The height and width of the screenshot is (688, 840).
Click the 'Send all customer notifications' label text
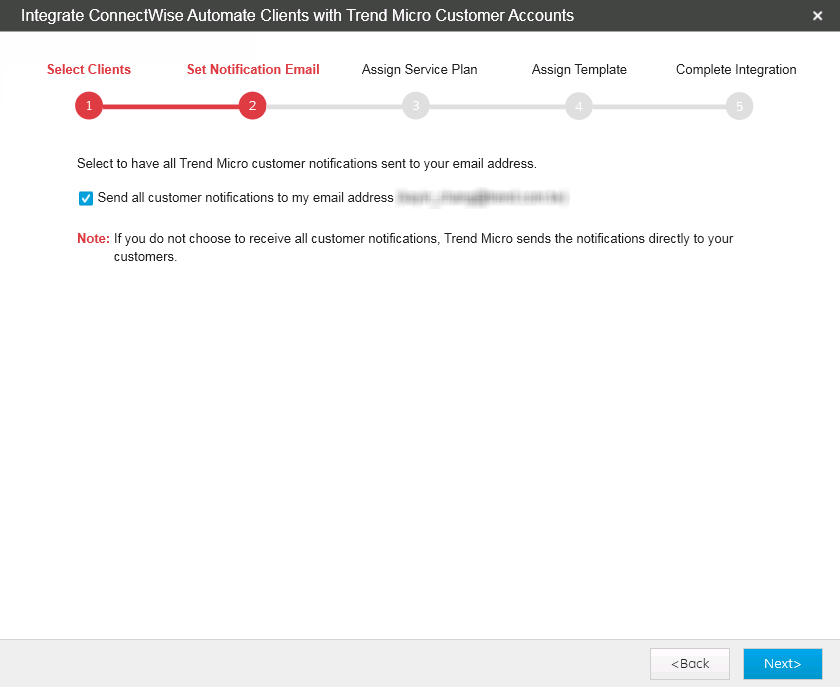pyautogui.click(x=245, y=198)
